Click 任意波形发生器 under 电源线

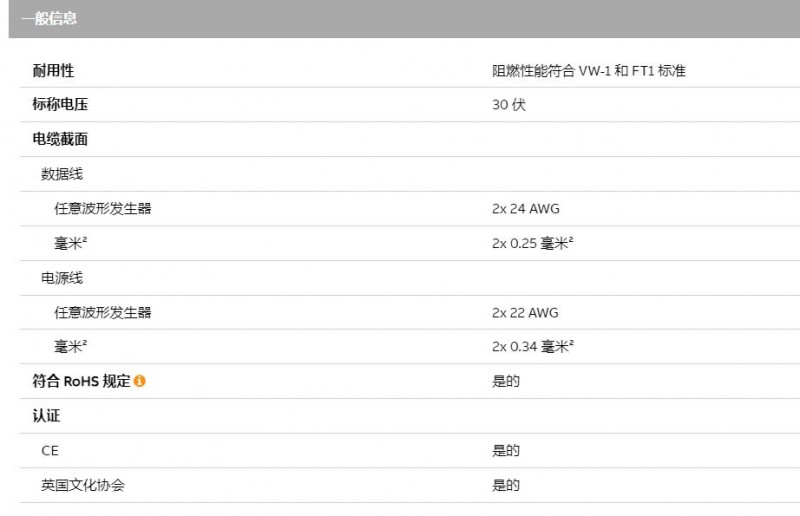103,313
